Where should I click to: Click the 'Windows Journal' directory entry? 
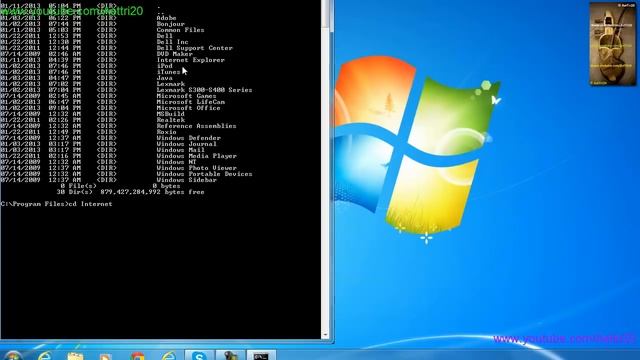tap(187, 144)
